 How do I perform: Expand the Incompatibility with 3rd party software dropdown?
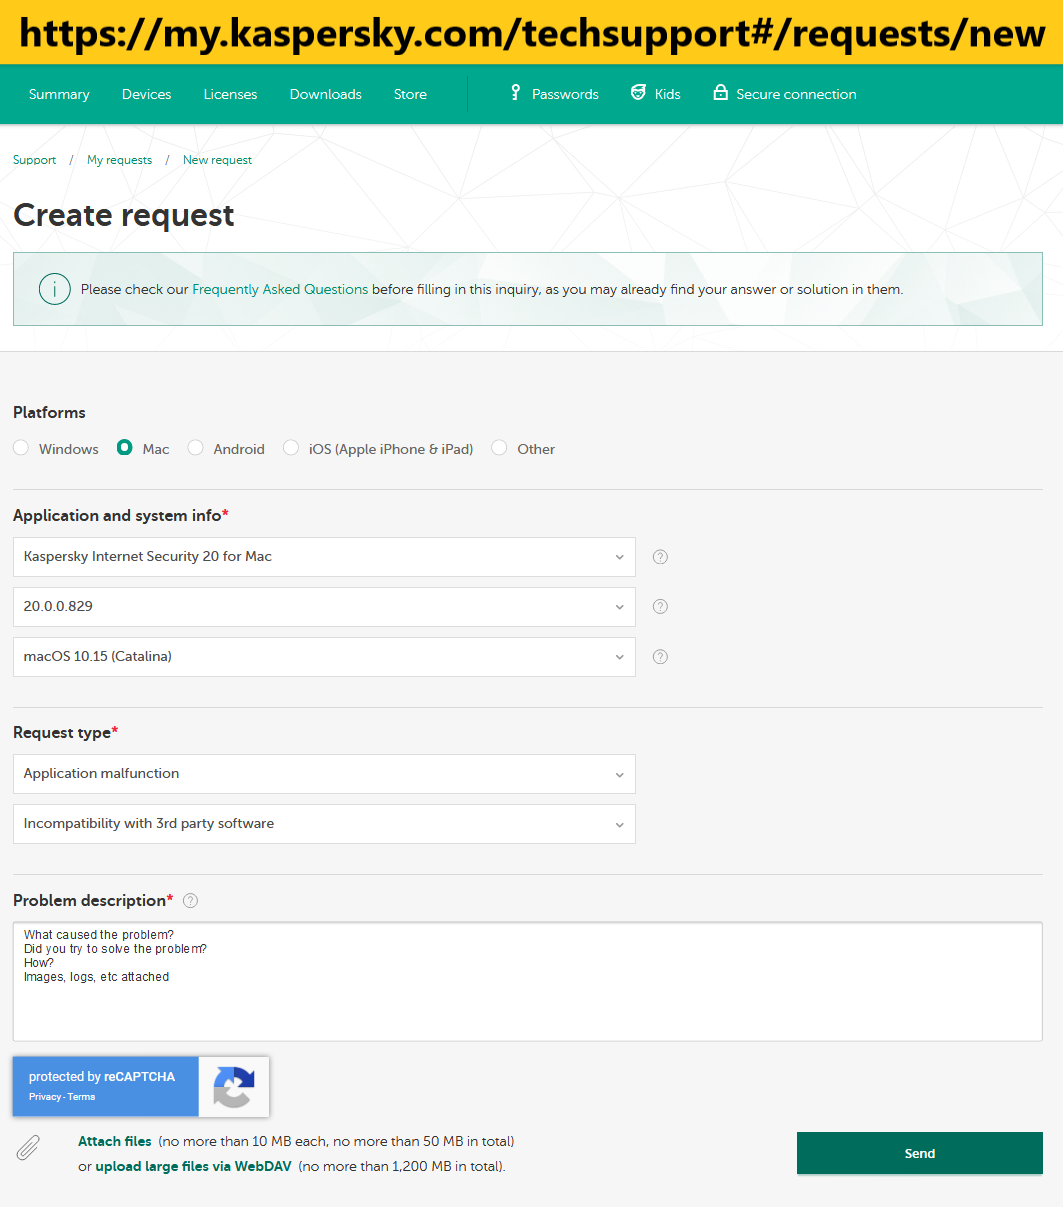pos(324,824)
